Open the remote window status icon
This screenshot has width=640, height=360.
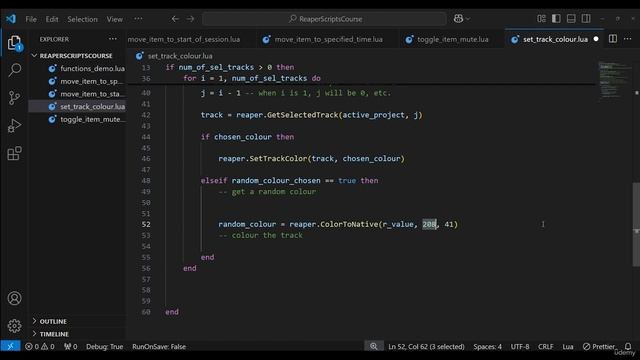[10, 347]
